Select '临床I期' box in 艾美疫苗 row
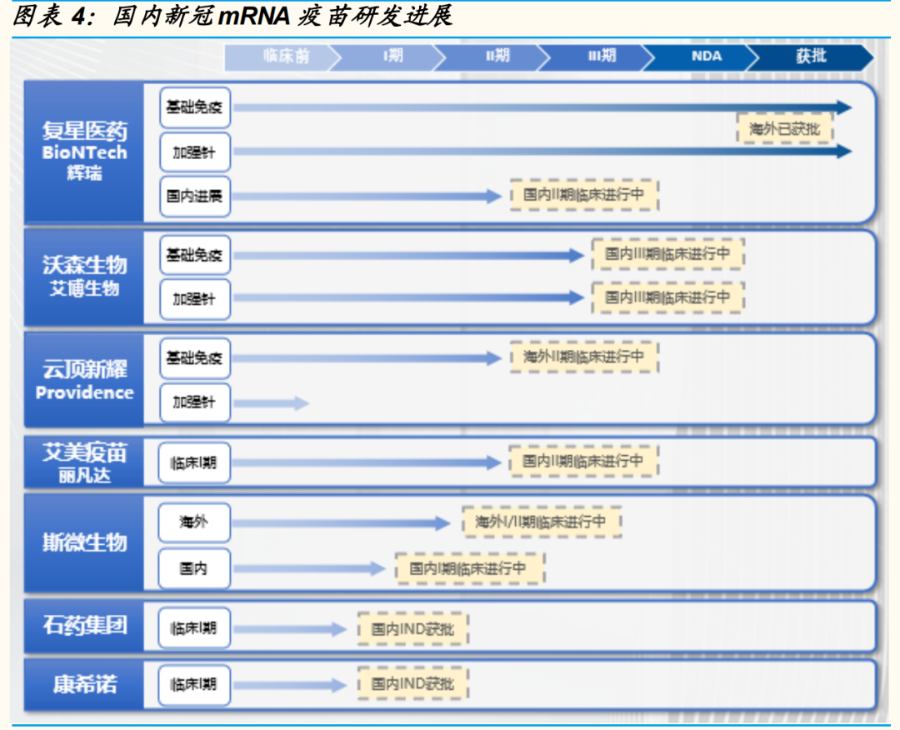 [194, 463]
